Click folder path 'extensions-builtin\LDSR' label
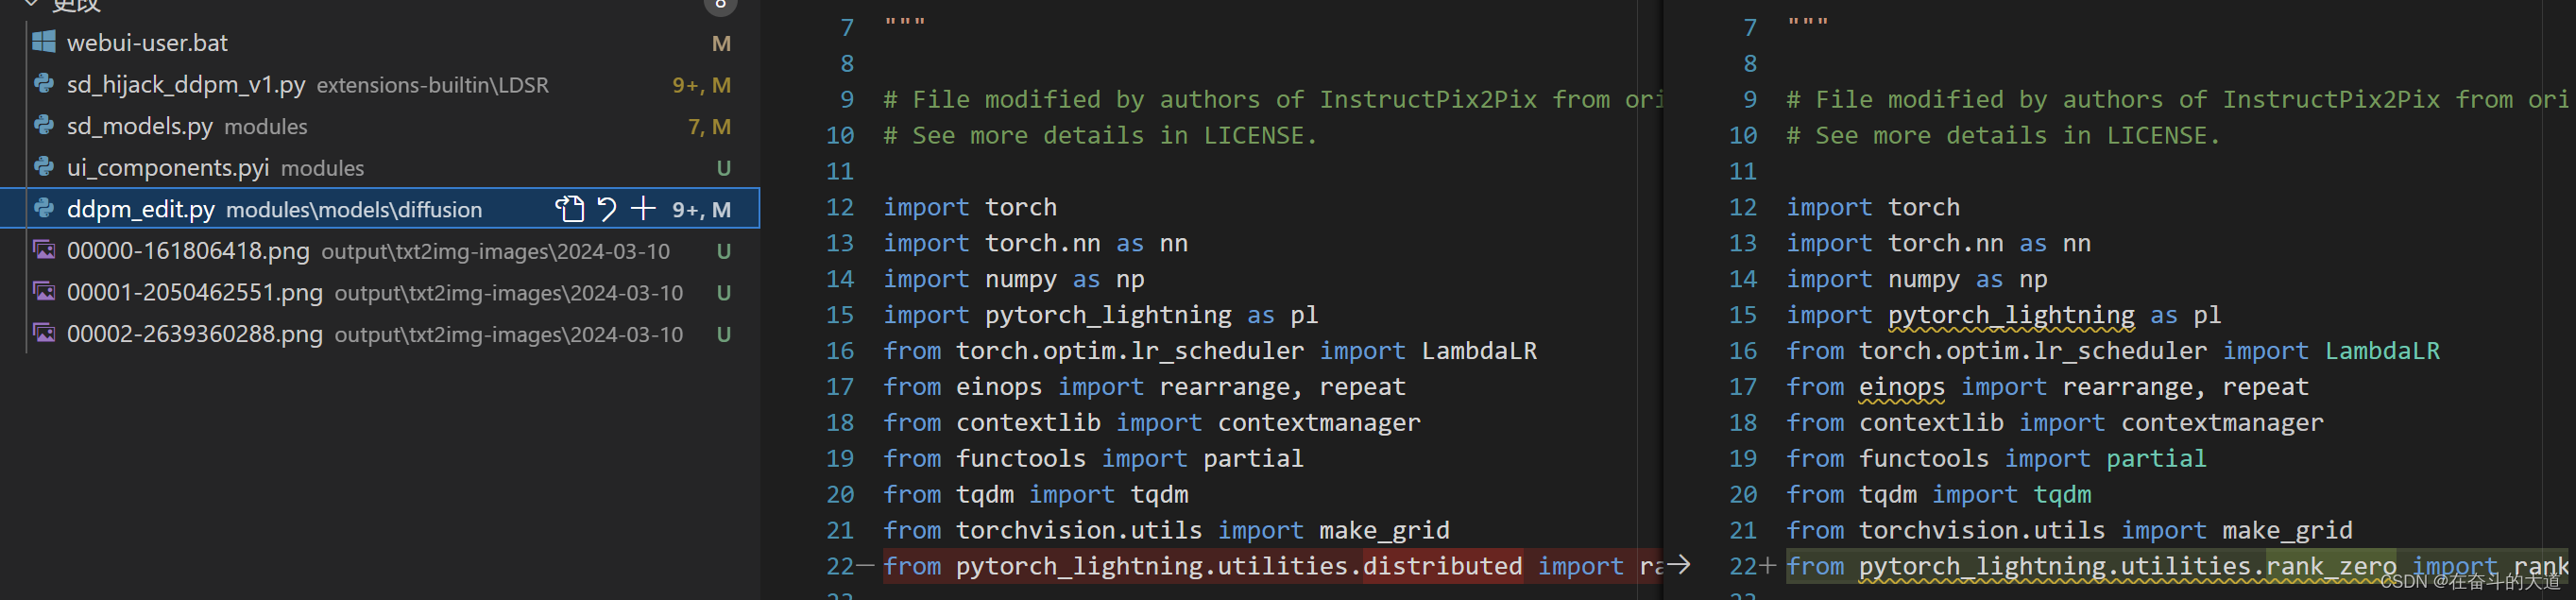This screenshot has height=600, width=2576. (433, 86)
